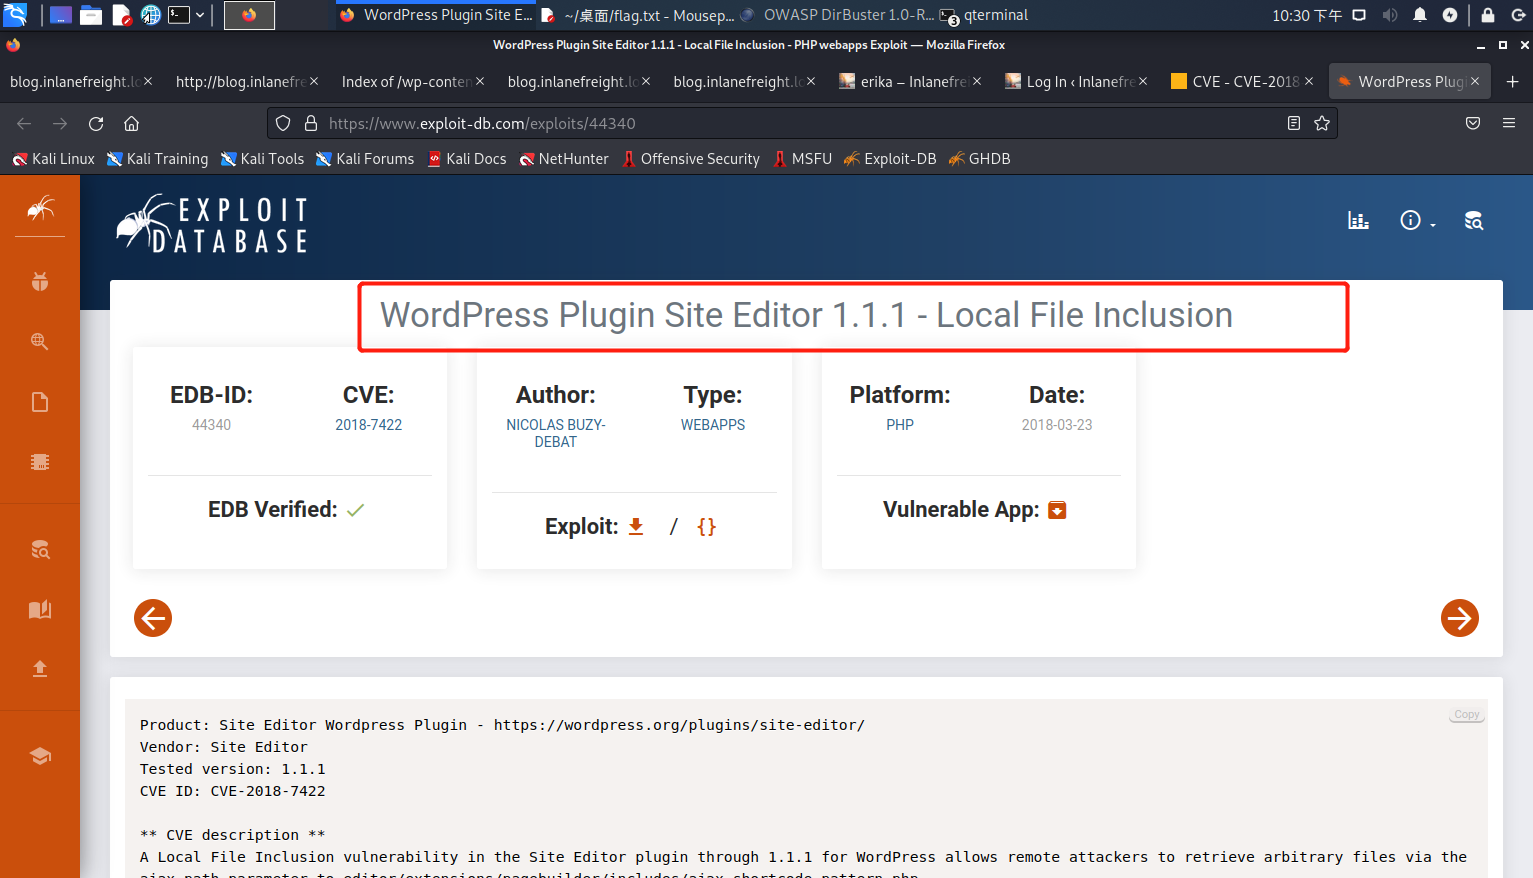
Task: Click inside the URL address bar
Action: point(700,122)
